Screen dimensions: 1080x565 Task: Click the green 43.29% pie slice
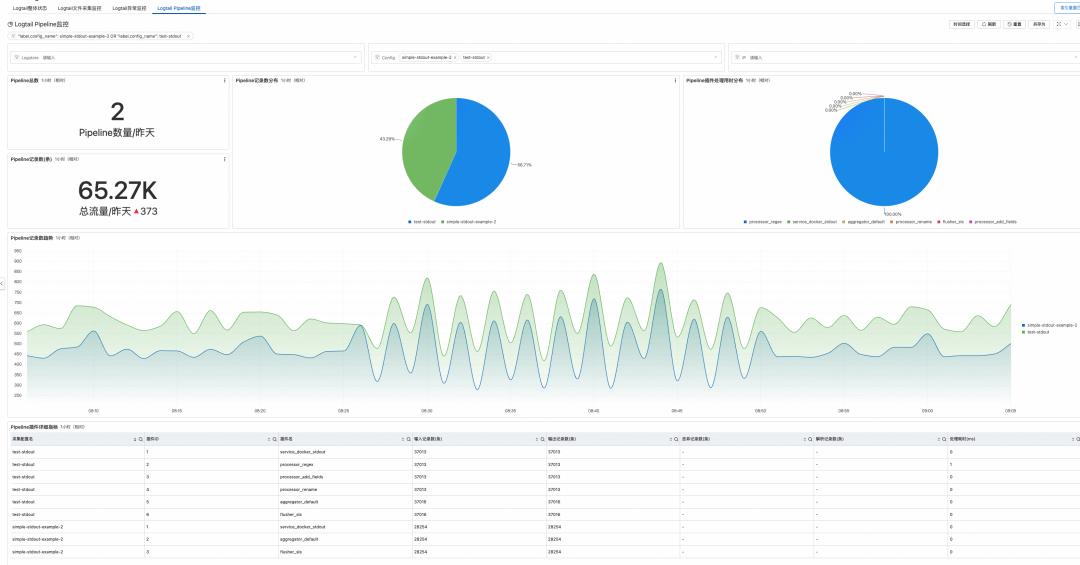point(427,145)
